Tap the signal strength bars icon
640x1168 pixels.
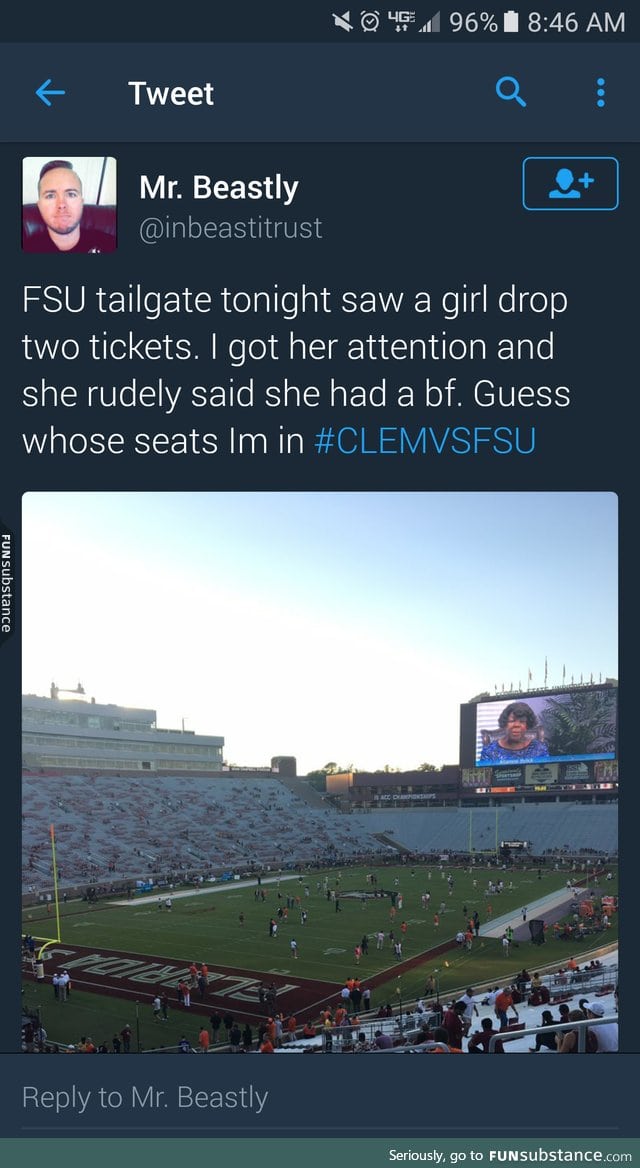pos(428,23)
